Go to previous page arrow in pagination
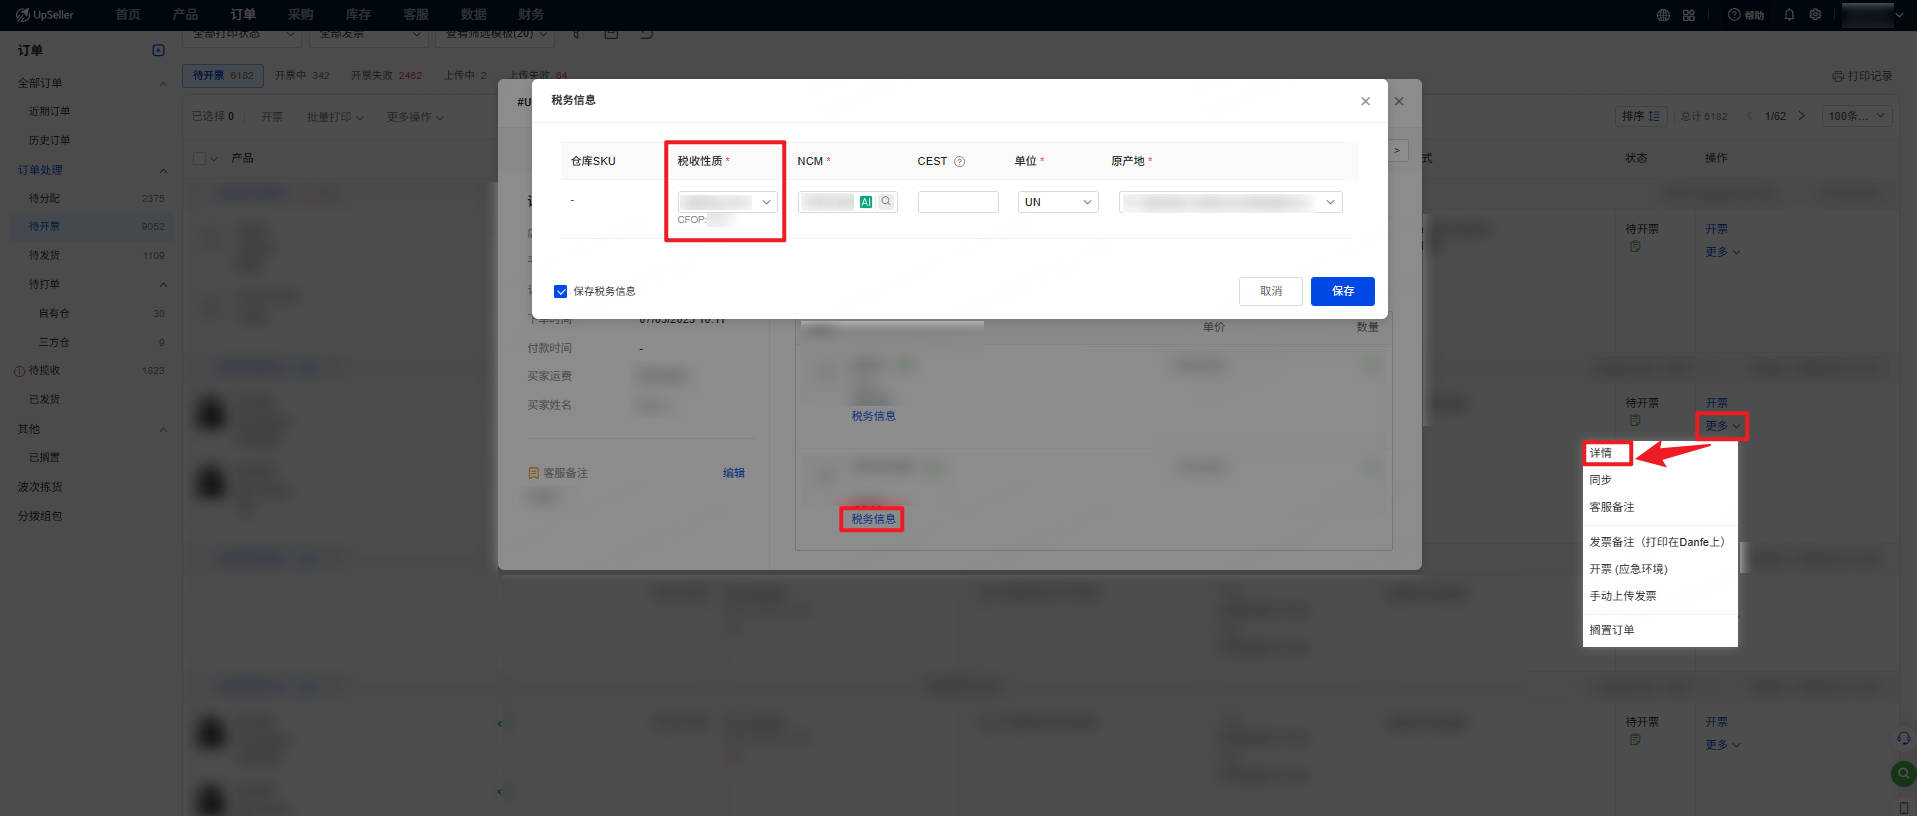 1749,116
